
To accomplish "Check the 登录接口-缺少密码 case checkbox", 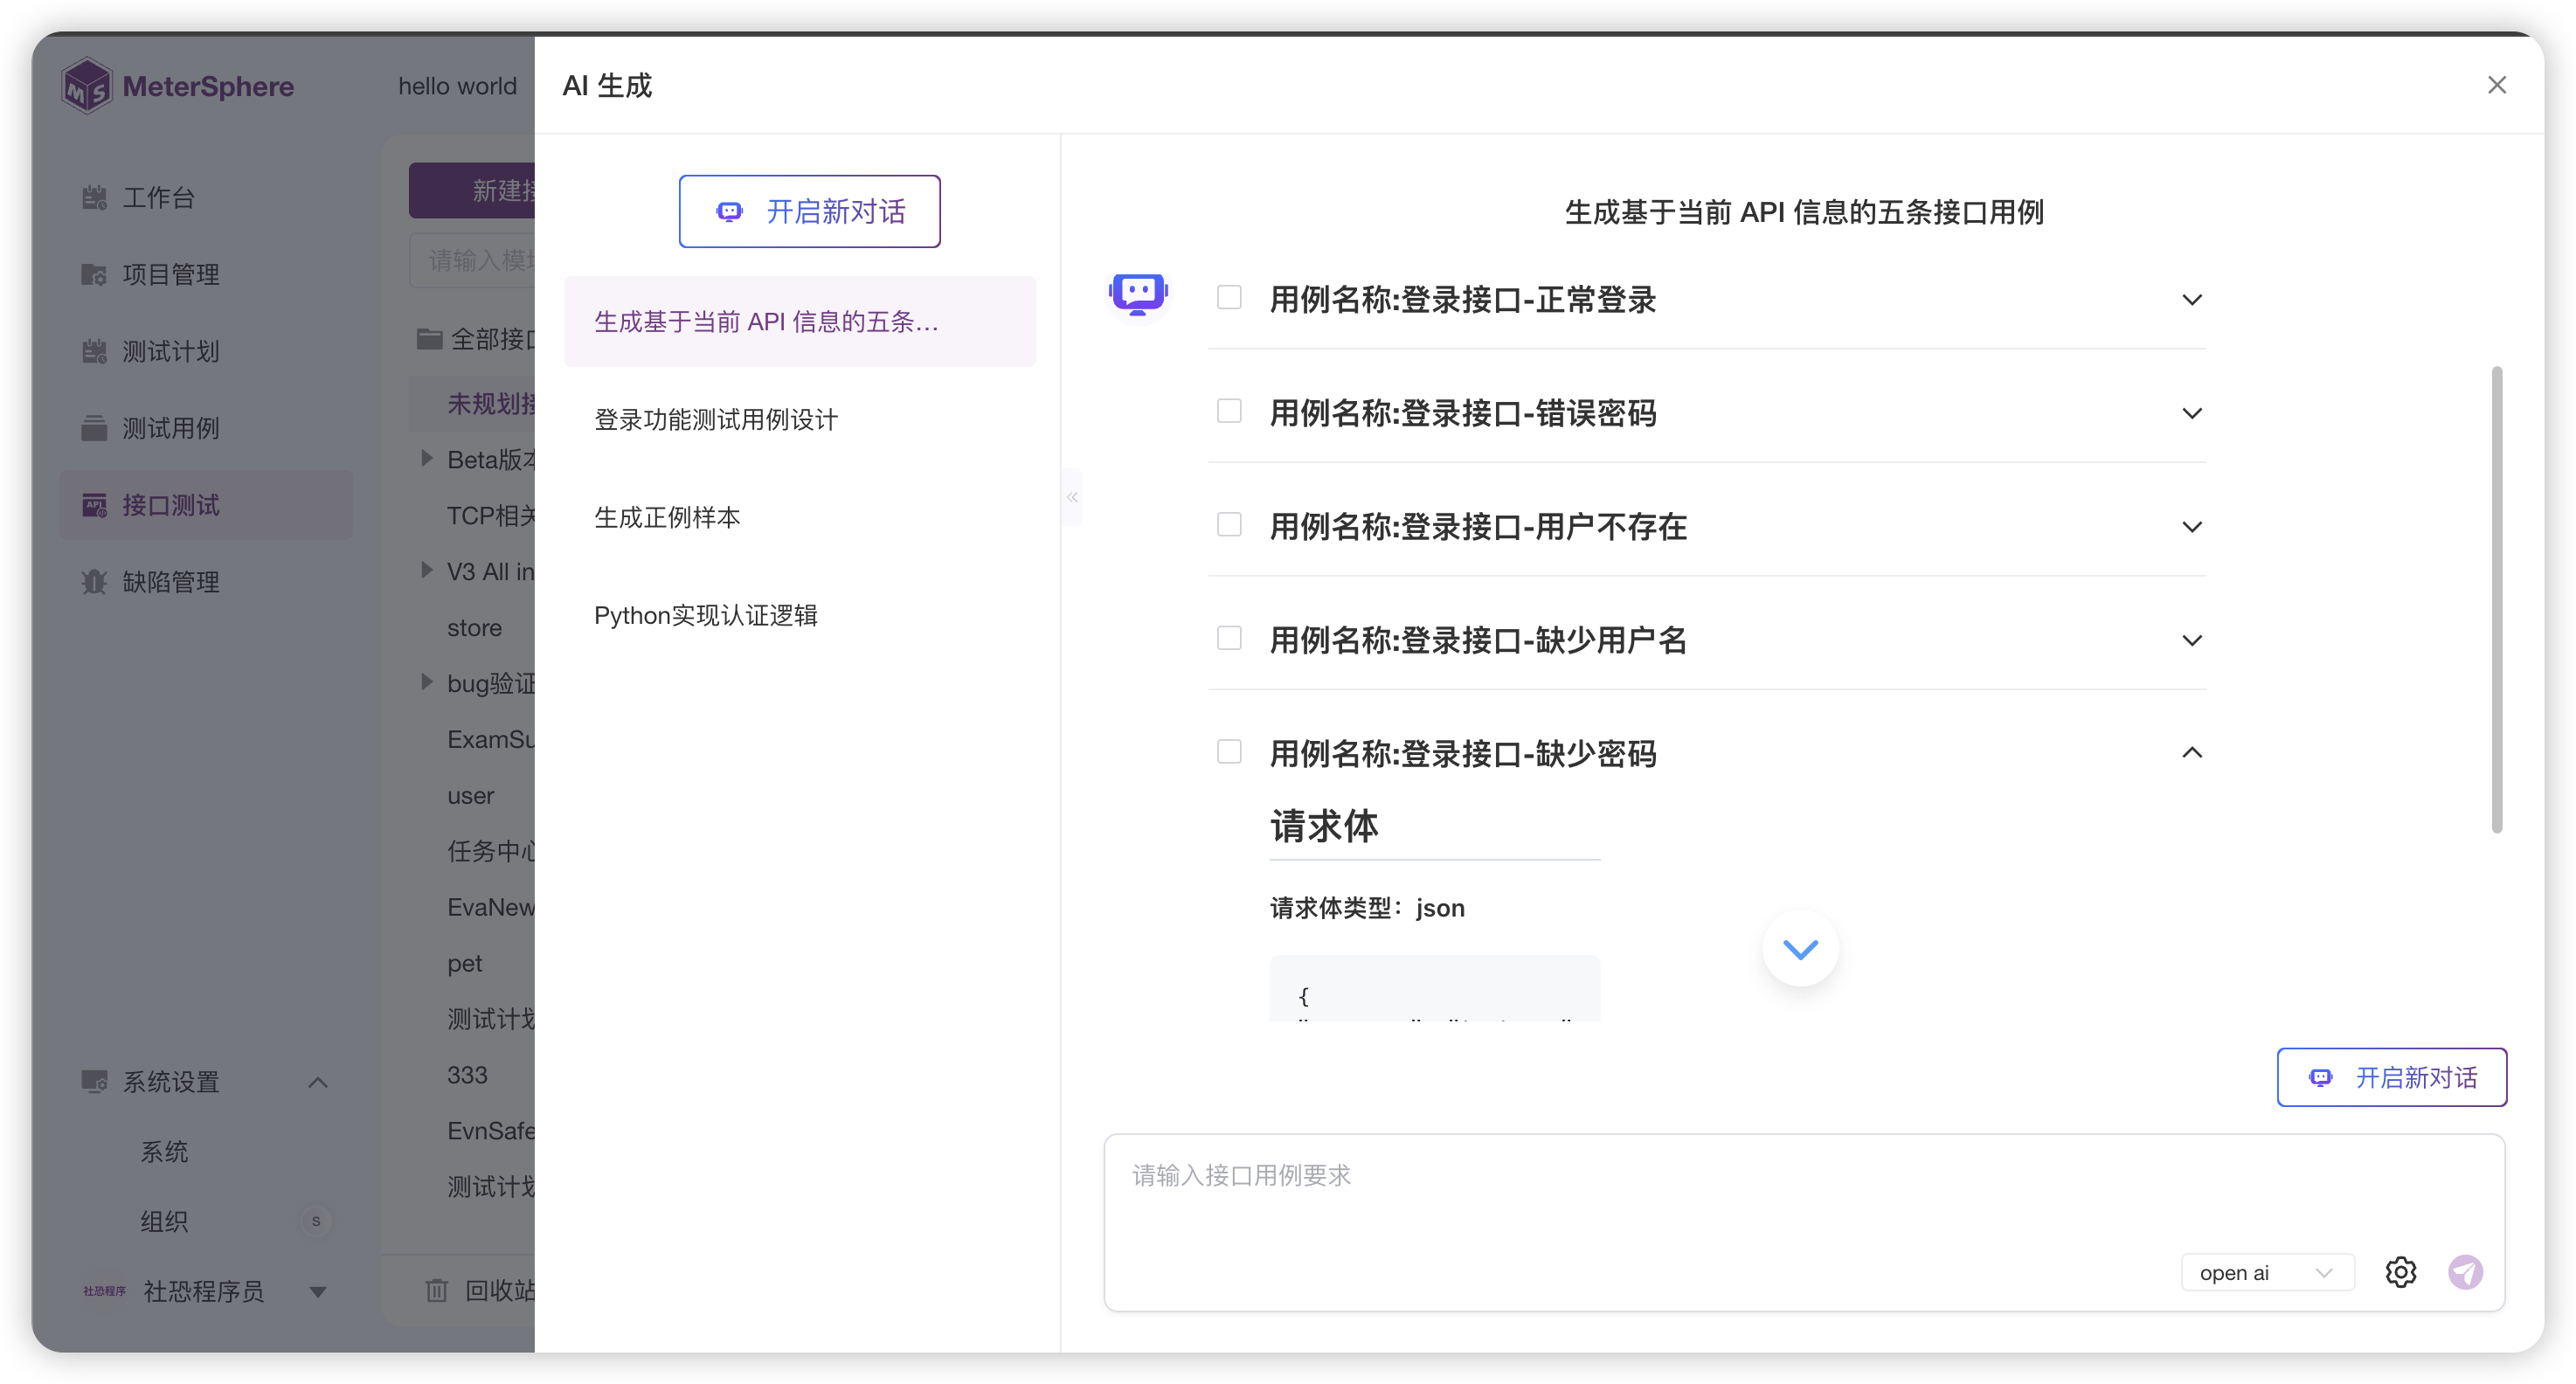I will (x=1229, y=752).
